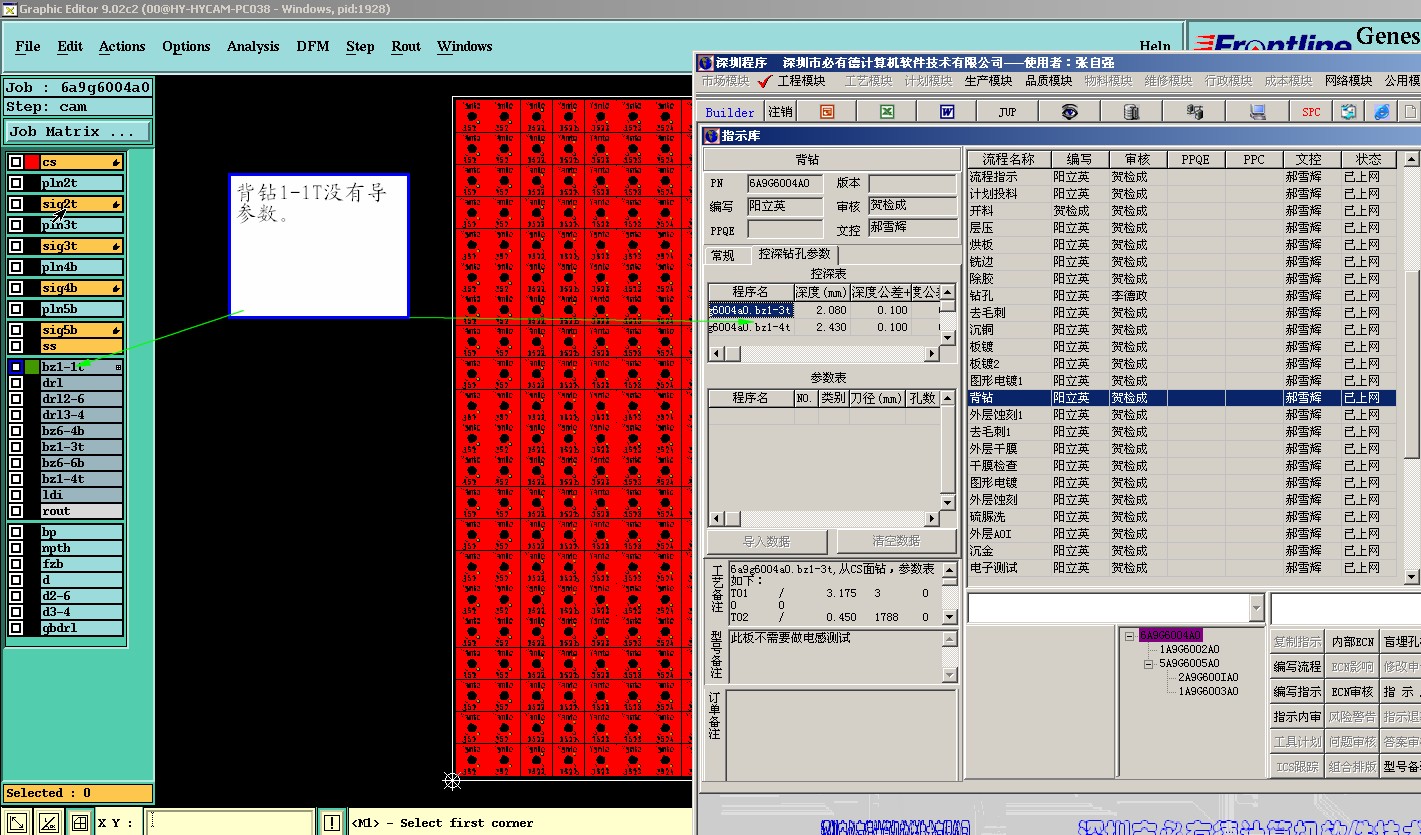The image size is (1421, 835).
Task: Click the eye preview icon in toolbar
Action: 1069,112
